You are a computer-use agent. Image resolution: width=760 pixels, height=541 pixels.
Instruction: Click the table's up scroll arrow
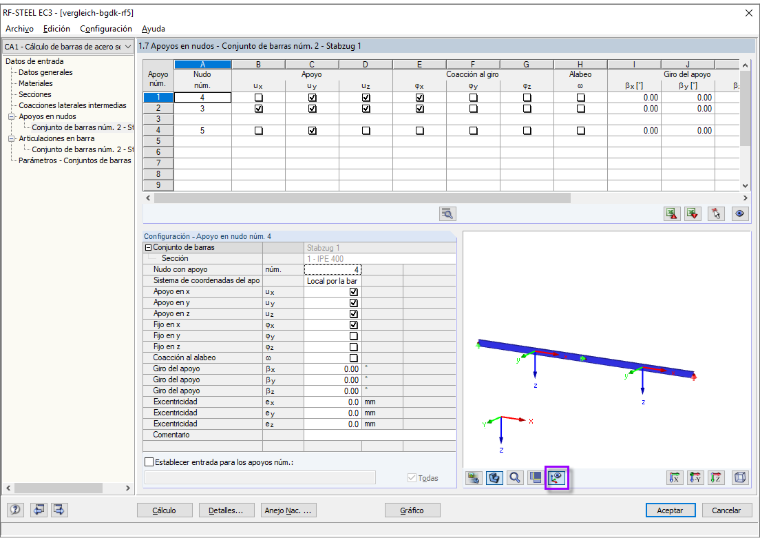pos(745,65)
